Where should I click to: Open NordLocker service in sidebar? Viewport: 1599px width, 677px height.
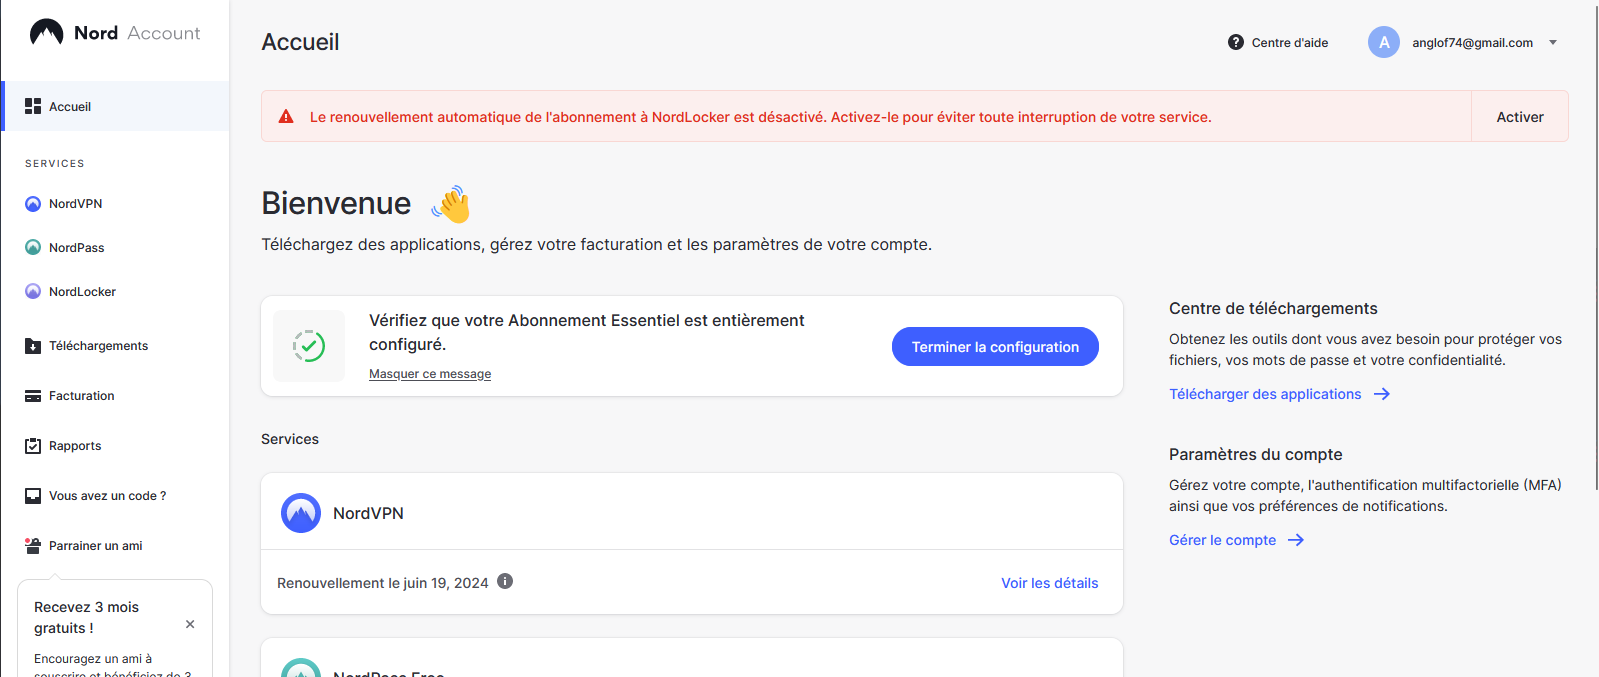[x=82, y=292]
